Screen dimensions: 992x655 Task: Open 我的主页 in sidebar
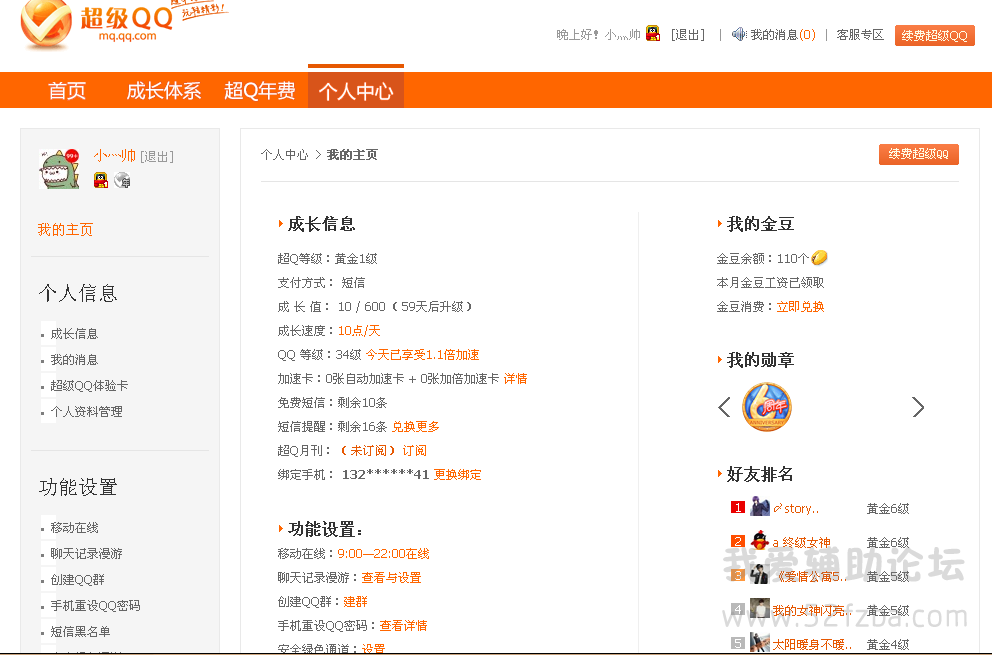[x=65, y=230]
